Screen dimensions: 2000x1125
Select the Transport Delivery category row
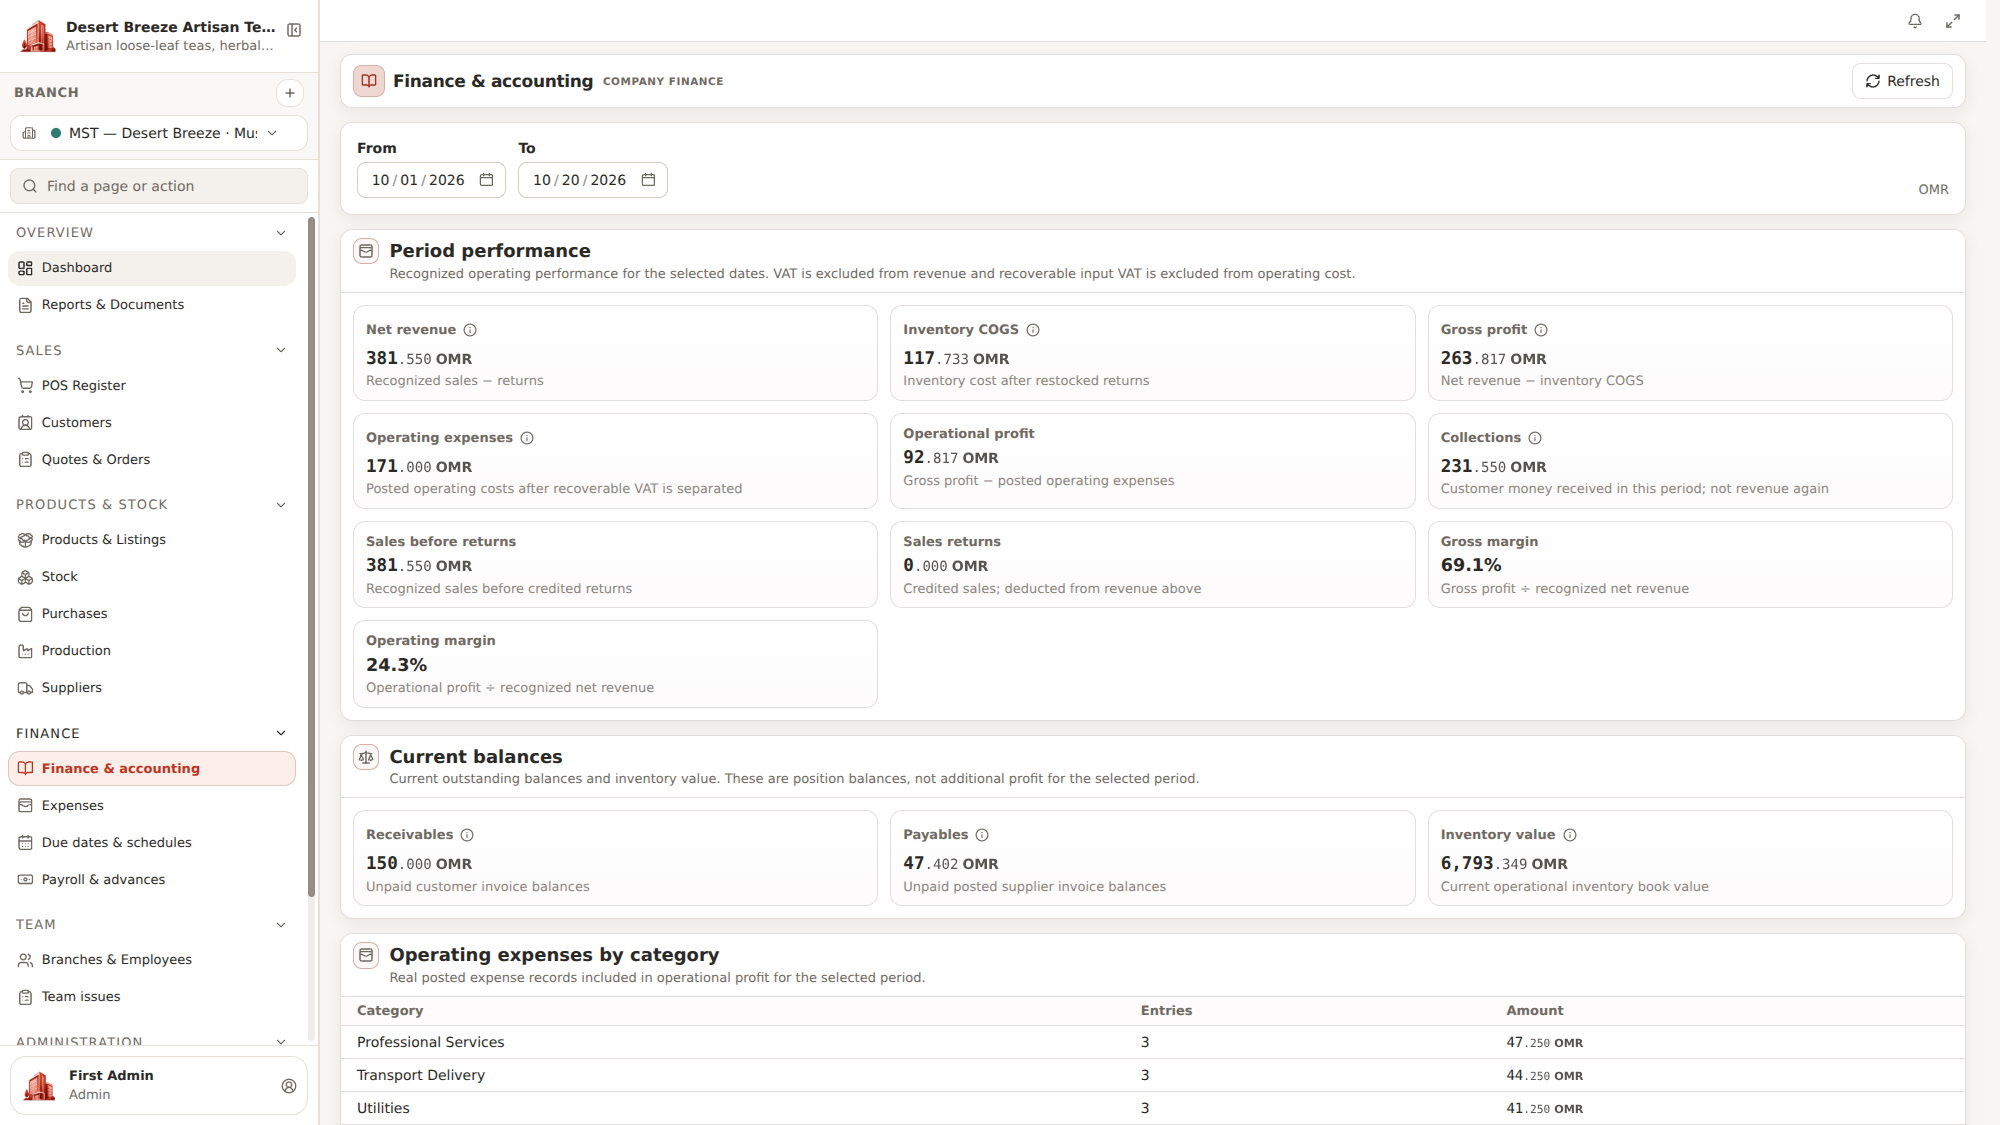pyautogui.click(x=1152, y=1075)
